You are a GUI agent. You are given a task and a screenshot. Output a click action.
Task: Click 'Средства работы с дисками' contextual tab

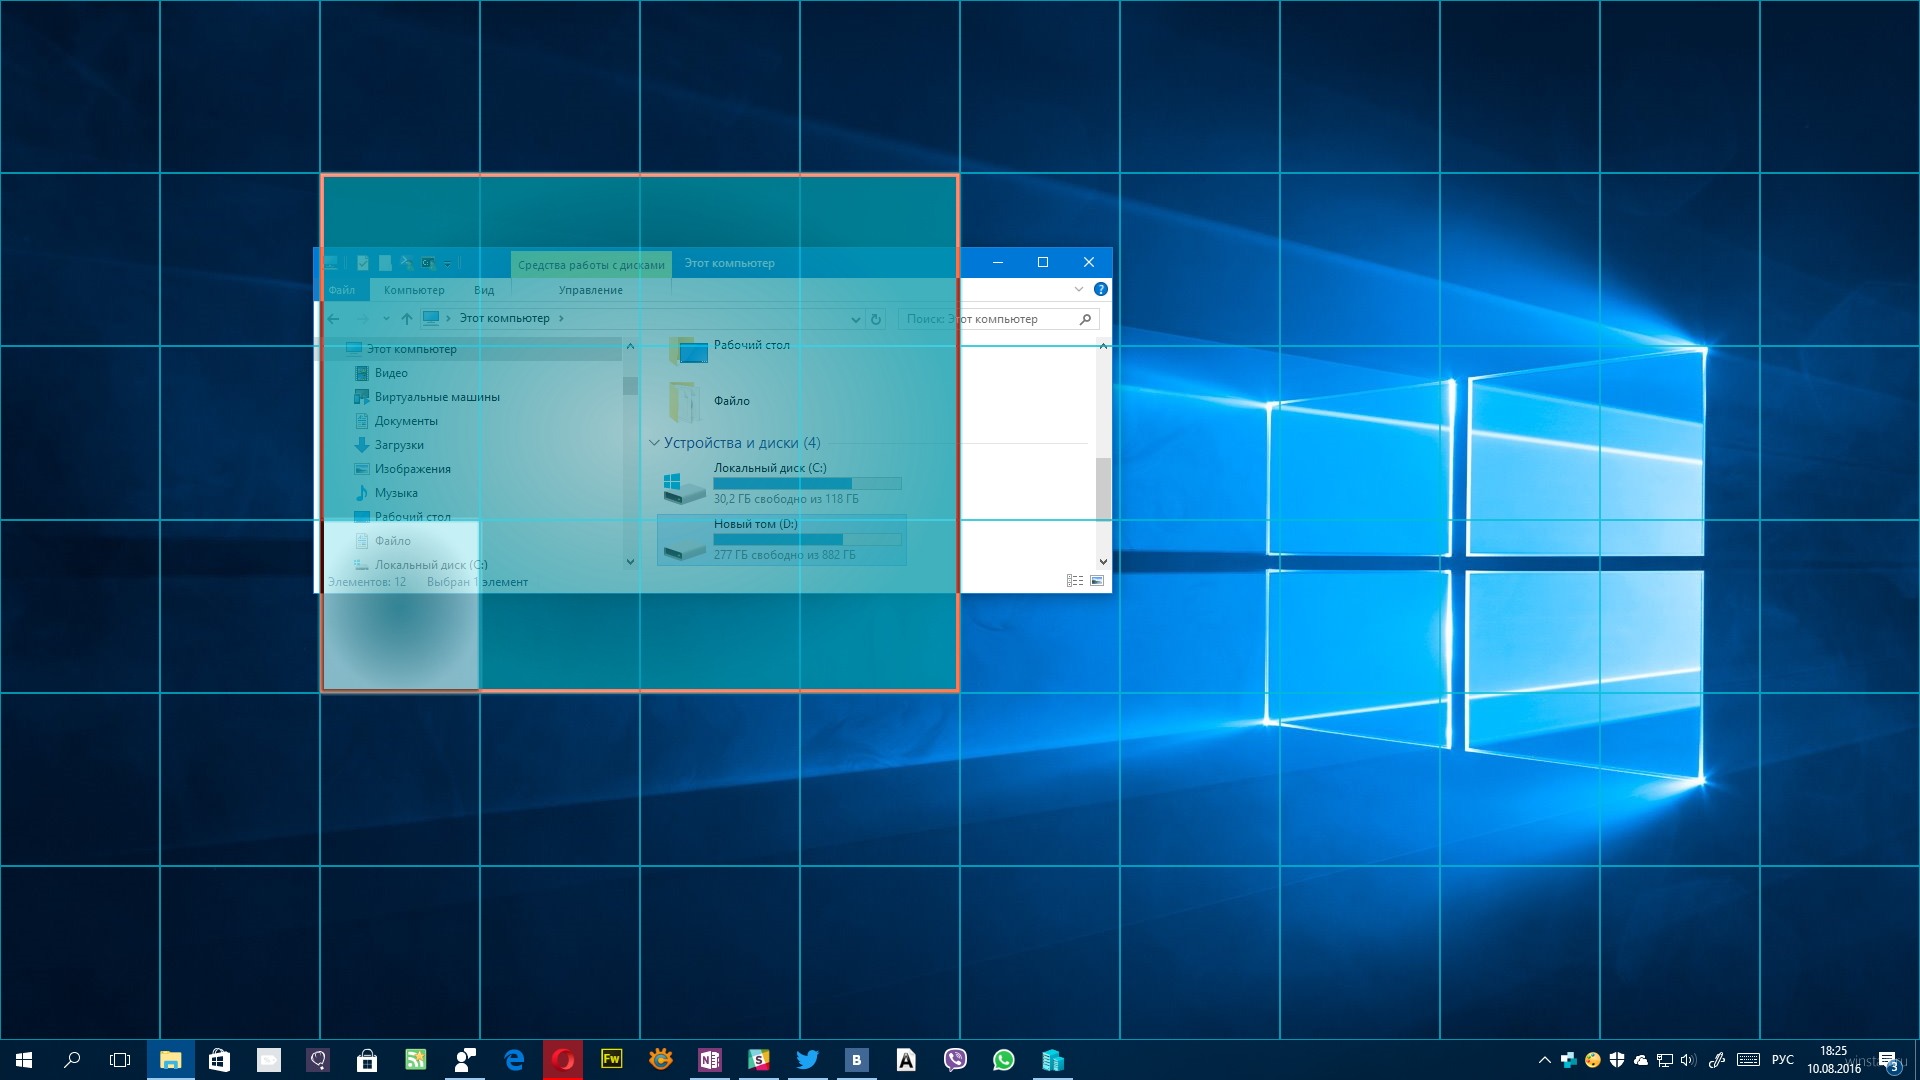[591, 265]
